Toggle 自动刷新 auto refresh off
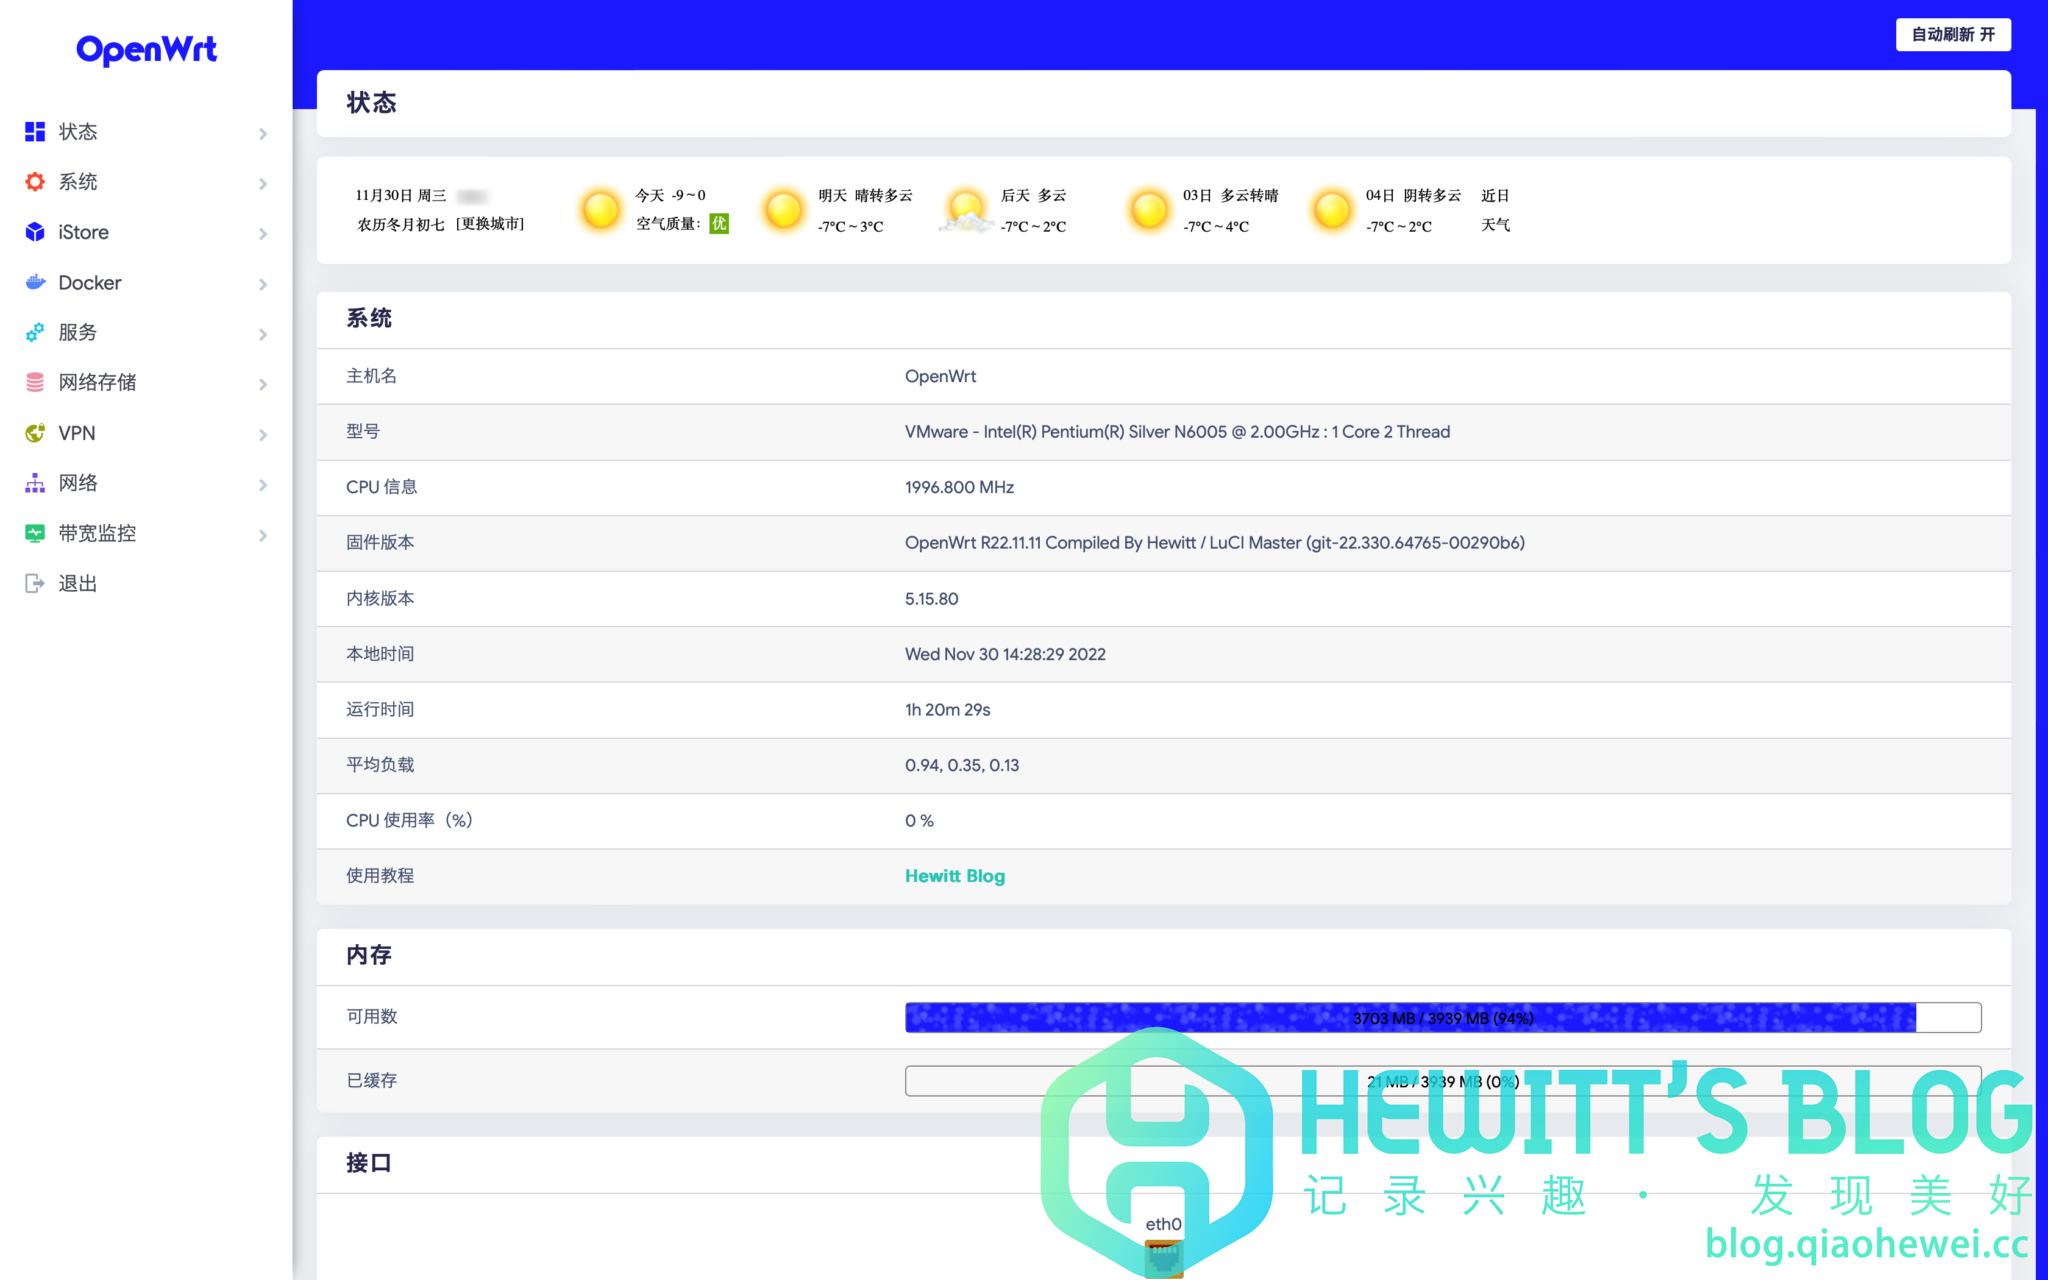Image resolution: width=2048 pixels, height=1280 pixels. point(1952,34)
